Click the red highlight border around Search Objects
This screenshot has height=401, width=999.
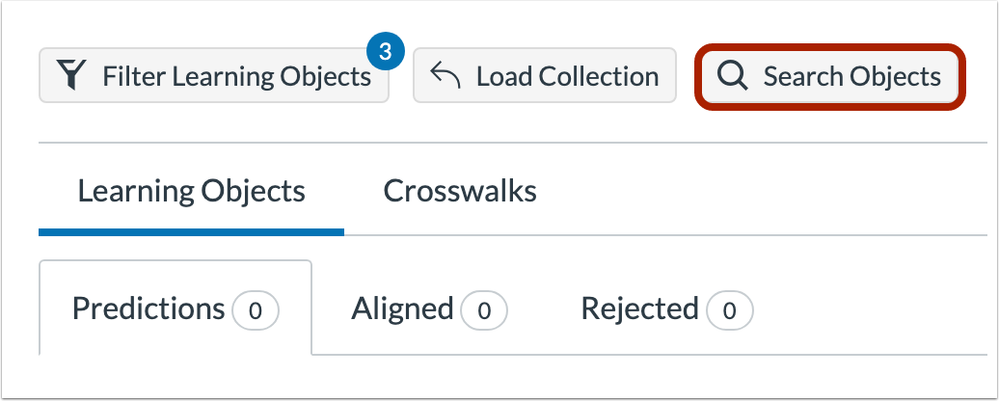830,47
